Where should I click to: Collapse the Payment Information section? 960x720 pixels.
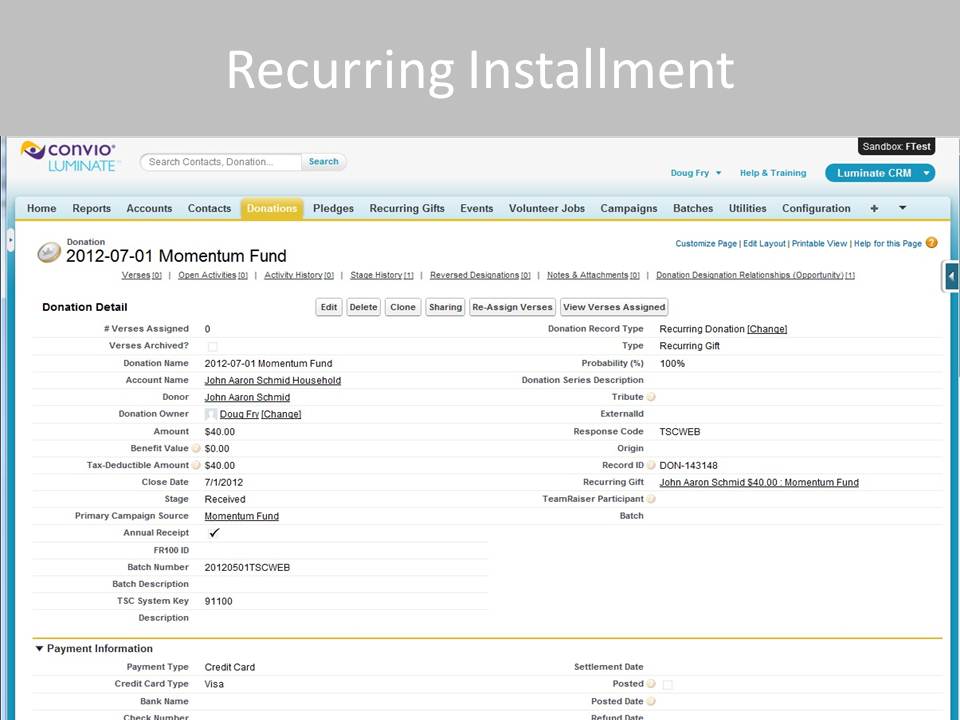(x=40, y=649)
